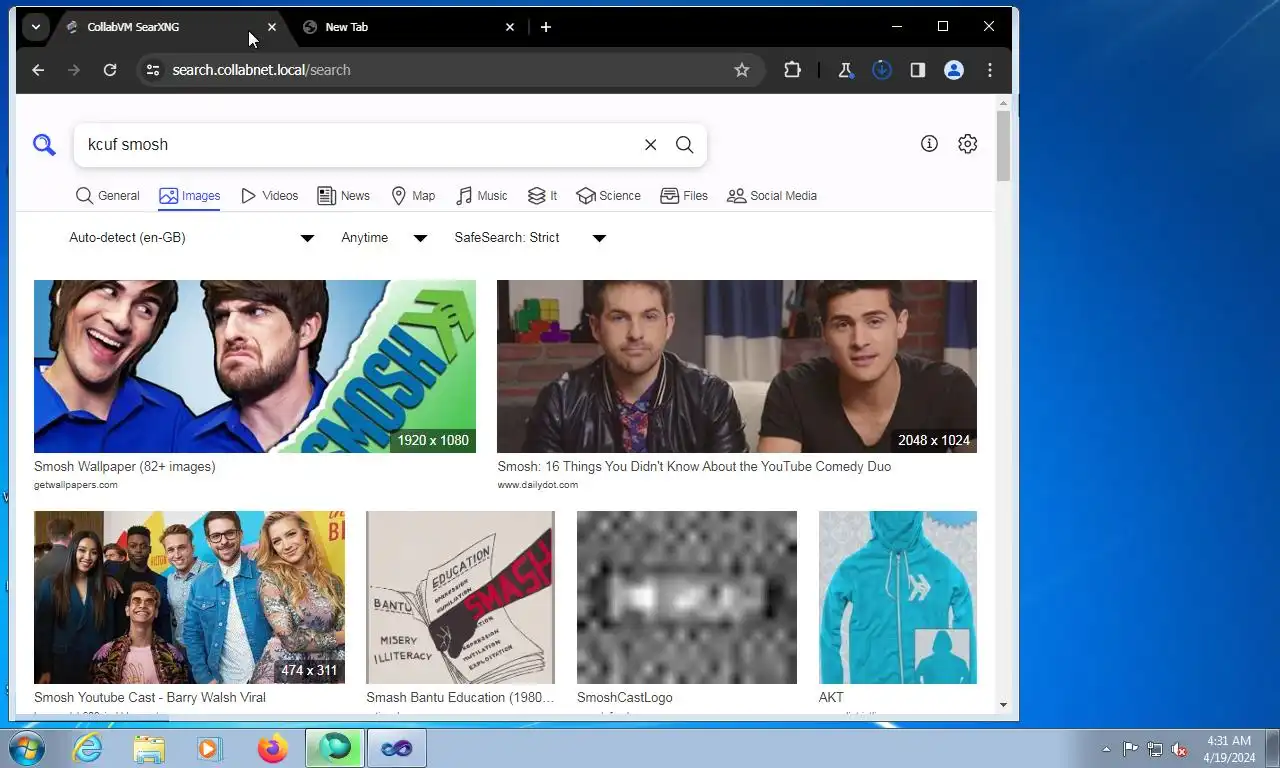1280x768 pixels.
Task: Open the volume icon in system tray
Action: 1179,749
